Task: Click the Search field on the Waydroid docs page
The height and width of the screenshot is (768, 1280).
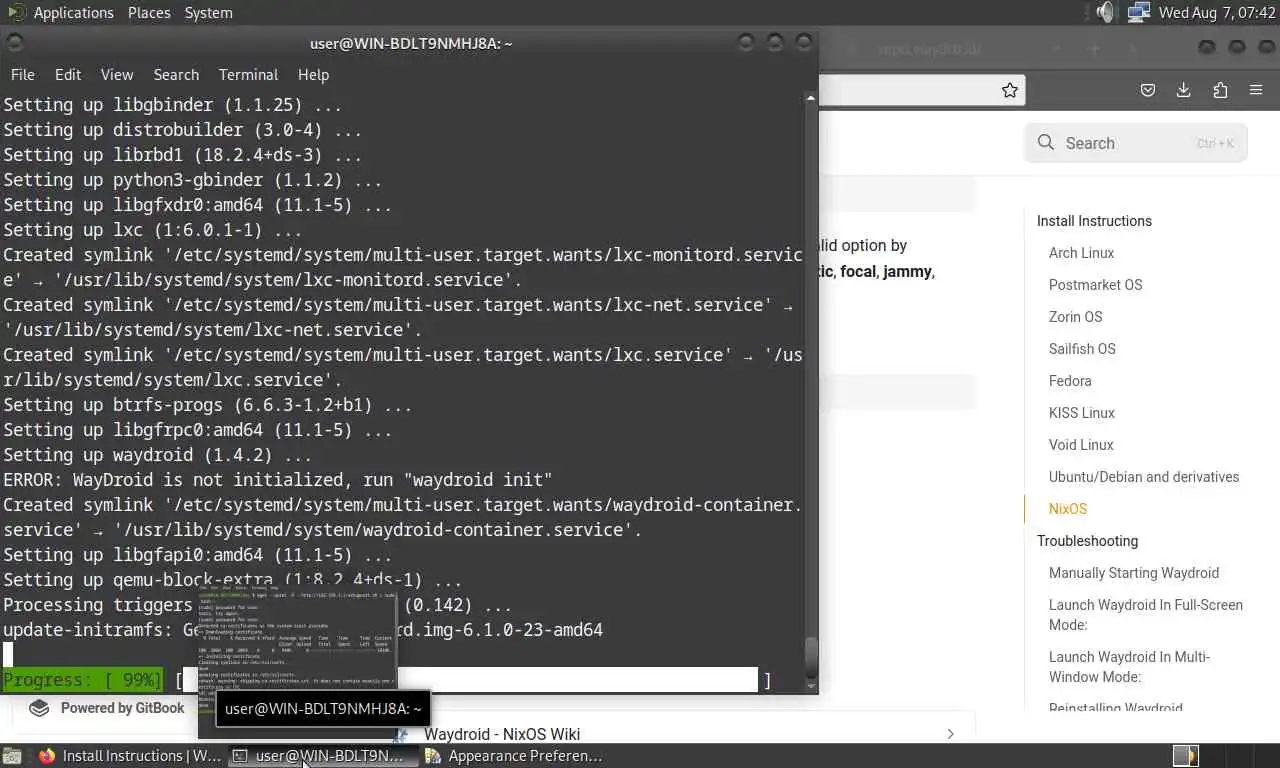Action: coord(1136,143)
